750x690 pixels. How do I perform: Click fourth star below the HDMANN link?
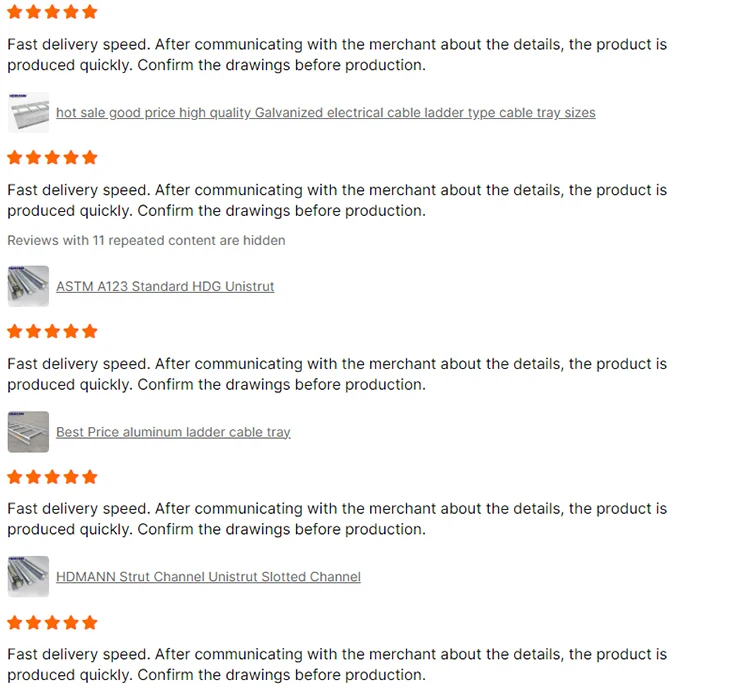[x=71, y=622]
